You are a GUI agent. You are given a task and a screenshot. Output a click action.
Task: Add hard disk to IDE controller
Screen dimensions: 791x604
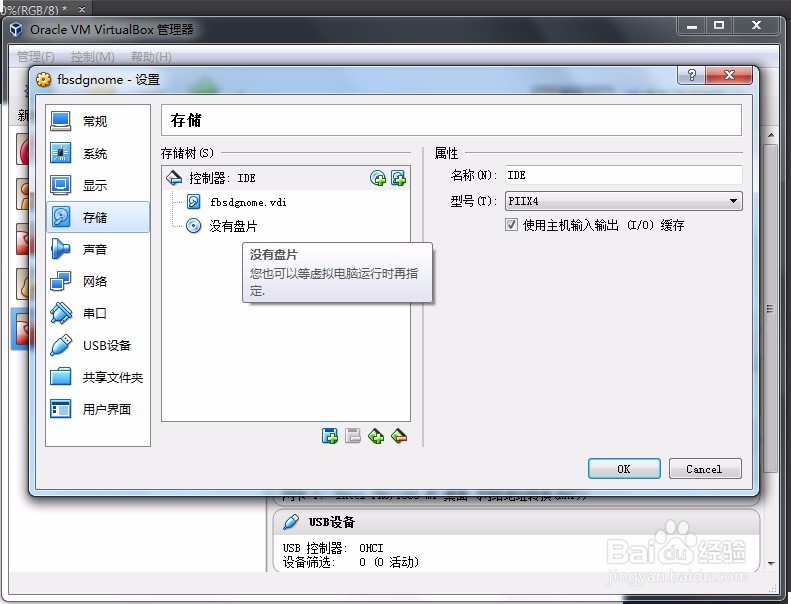[399, 178]
